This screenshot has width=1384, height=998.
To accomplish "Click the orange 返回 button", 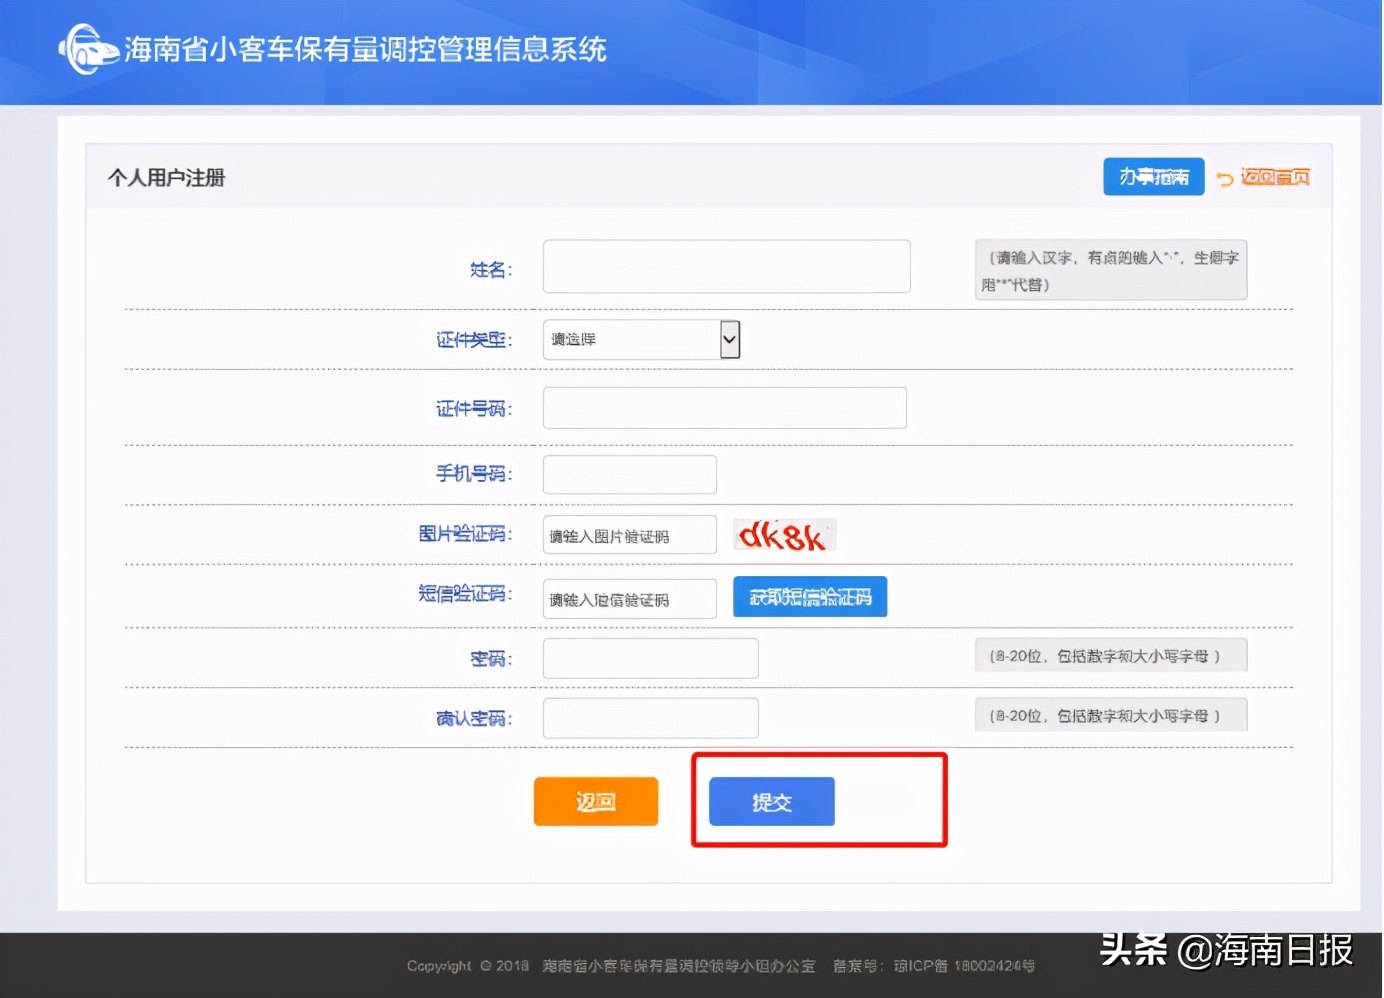I will point(596,801).
